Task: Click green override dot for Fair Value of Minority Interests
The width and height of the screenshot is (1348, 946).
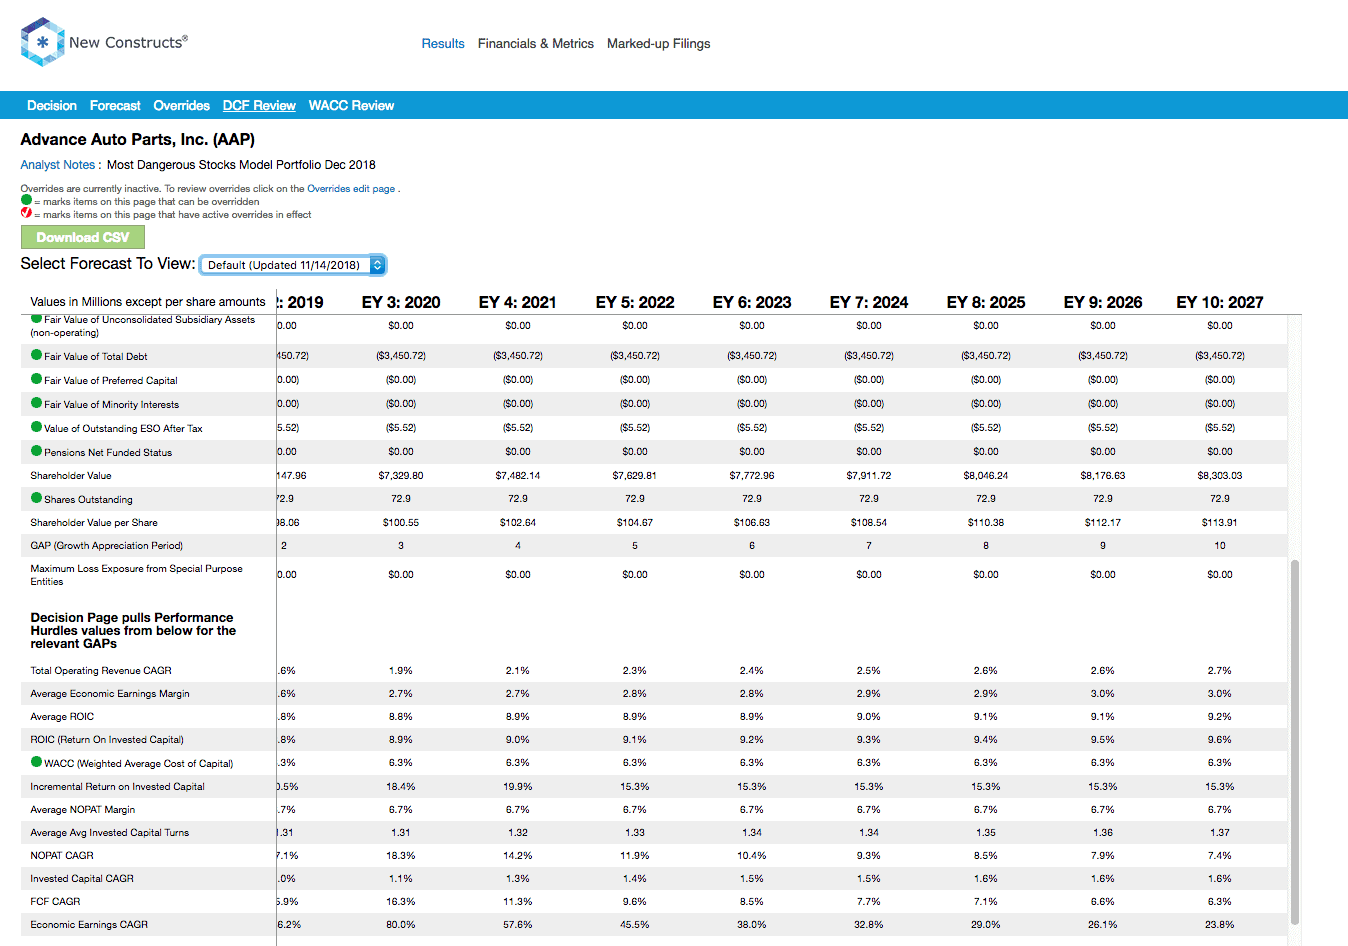Action: coord(36,403)
